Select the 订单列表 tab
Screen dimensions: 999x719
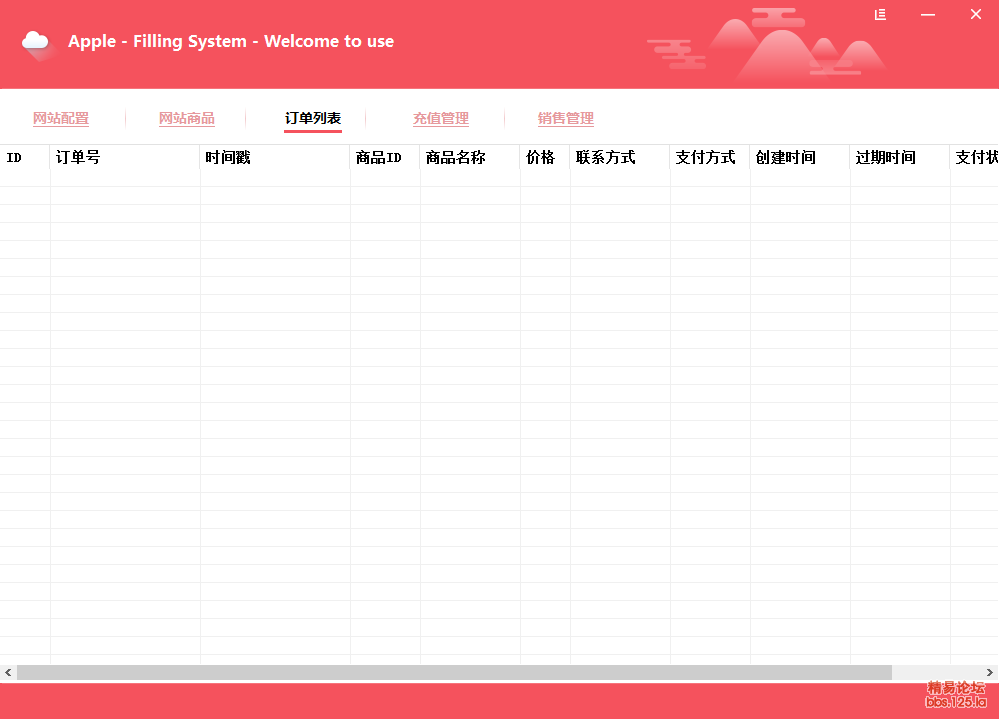point(313,118)
